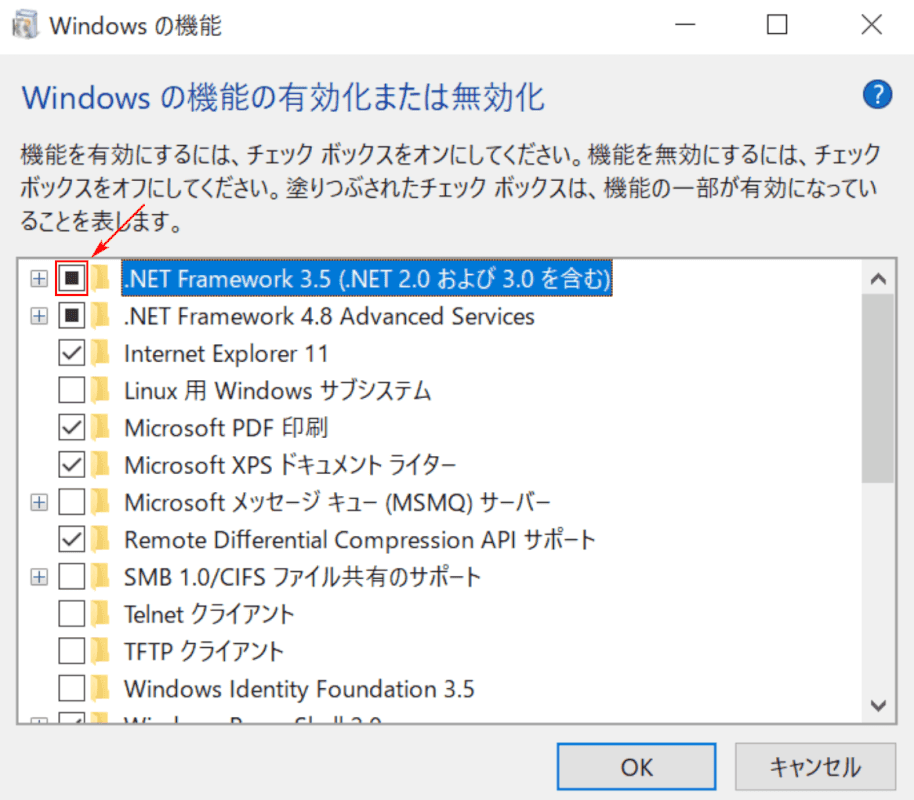Expand Microsoft メッセージ キュー (MSMQ) サーバー node

click(39, 503)
